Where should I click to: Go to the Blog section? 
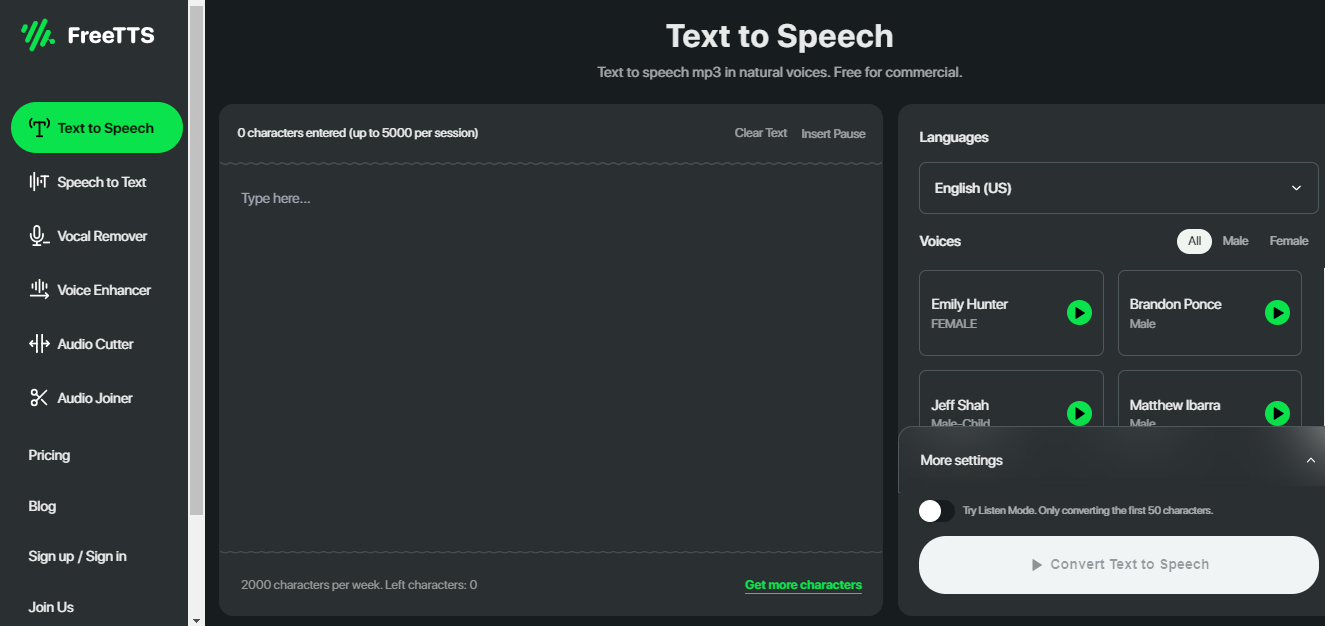coord(41,506)
